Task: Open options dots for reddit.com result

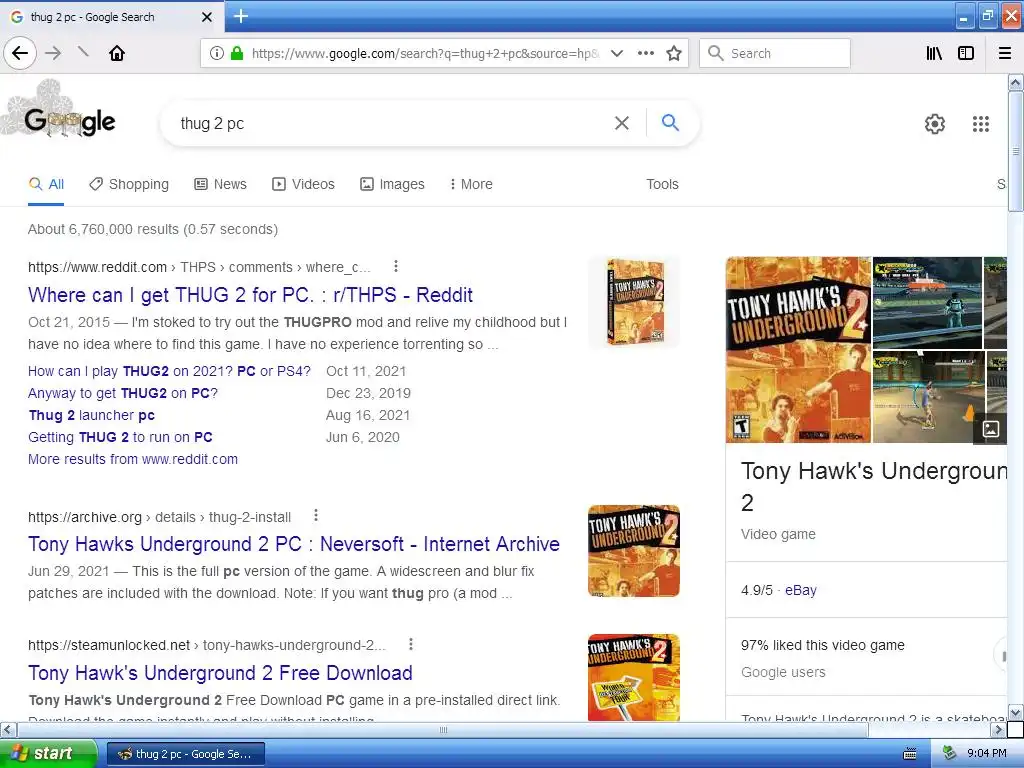Action: (x=396, y=266)
